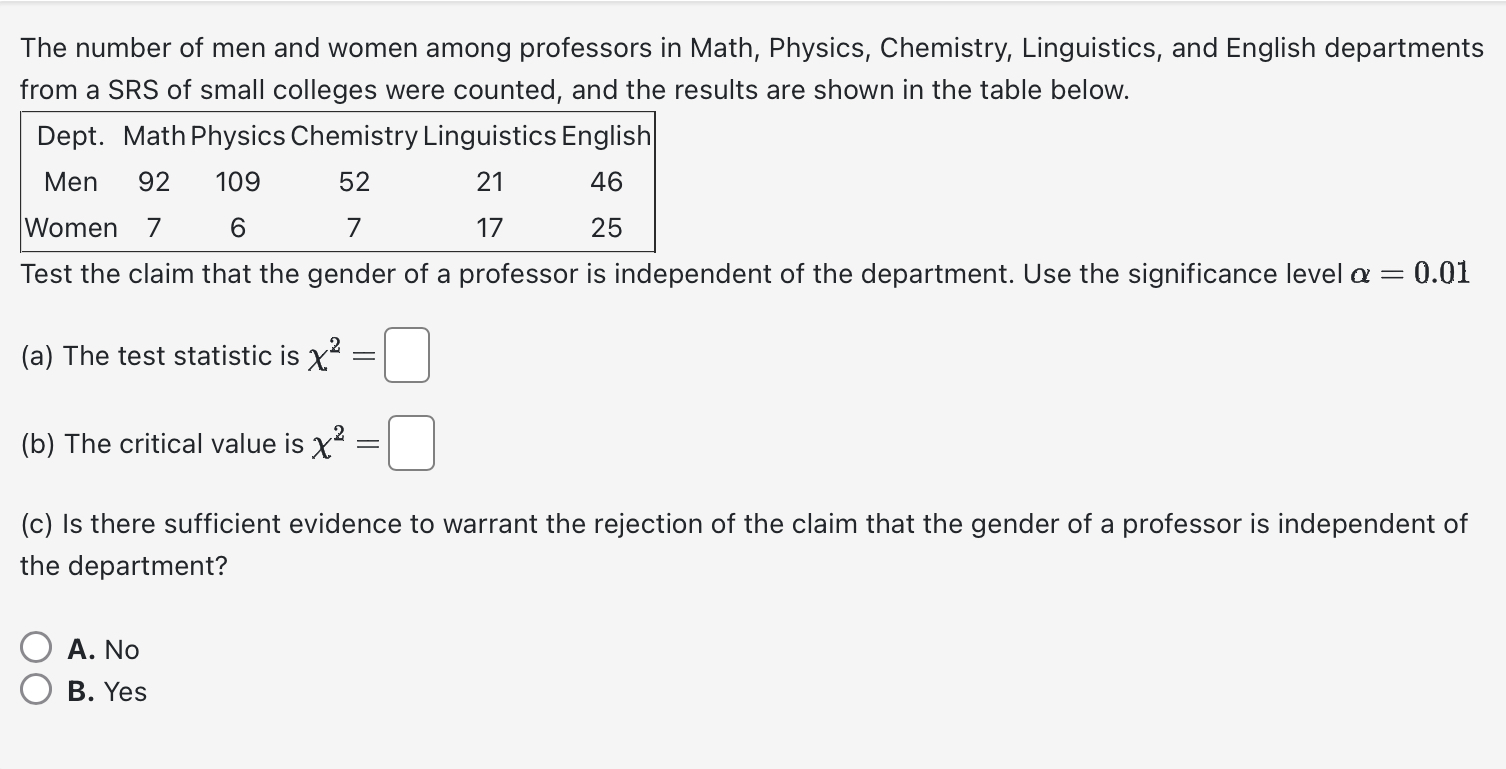Click the English column header

[606, 135]
